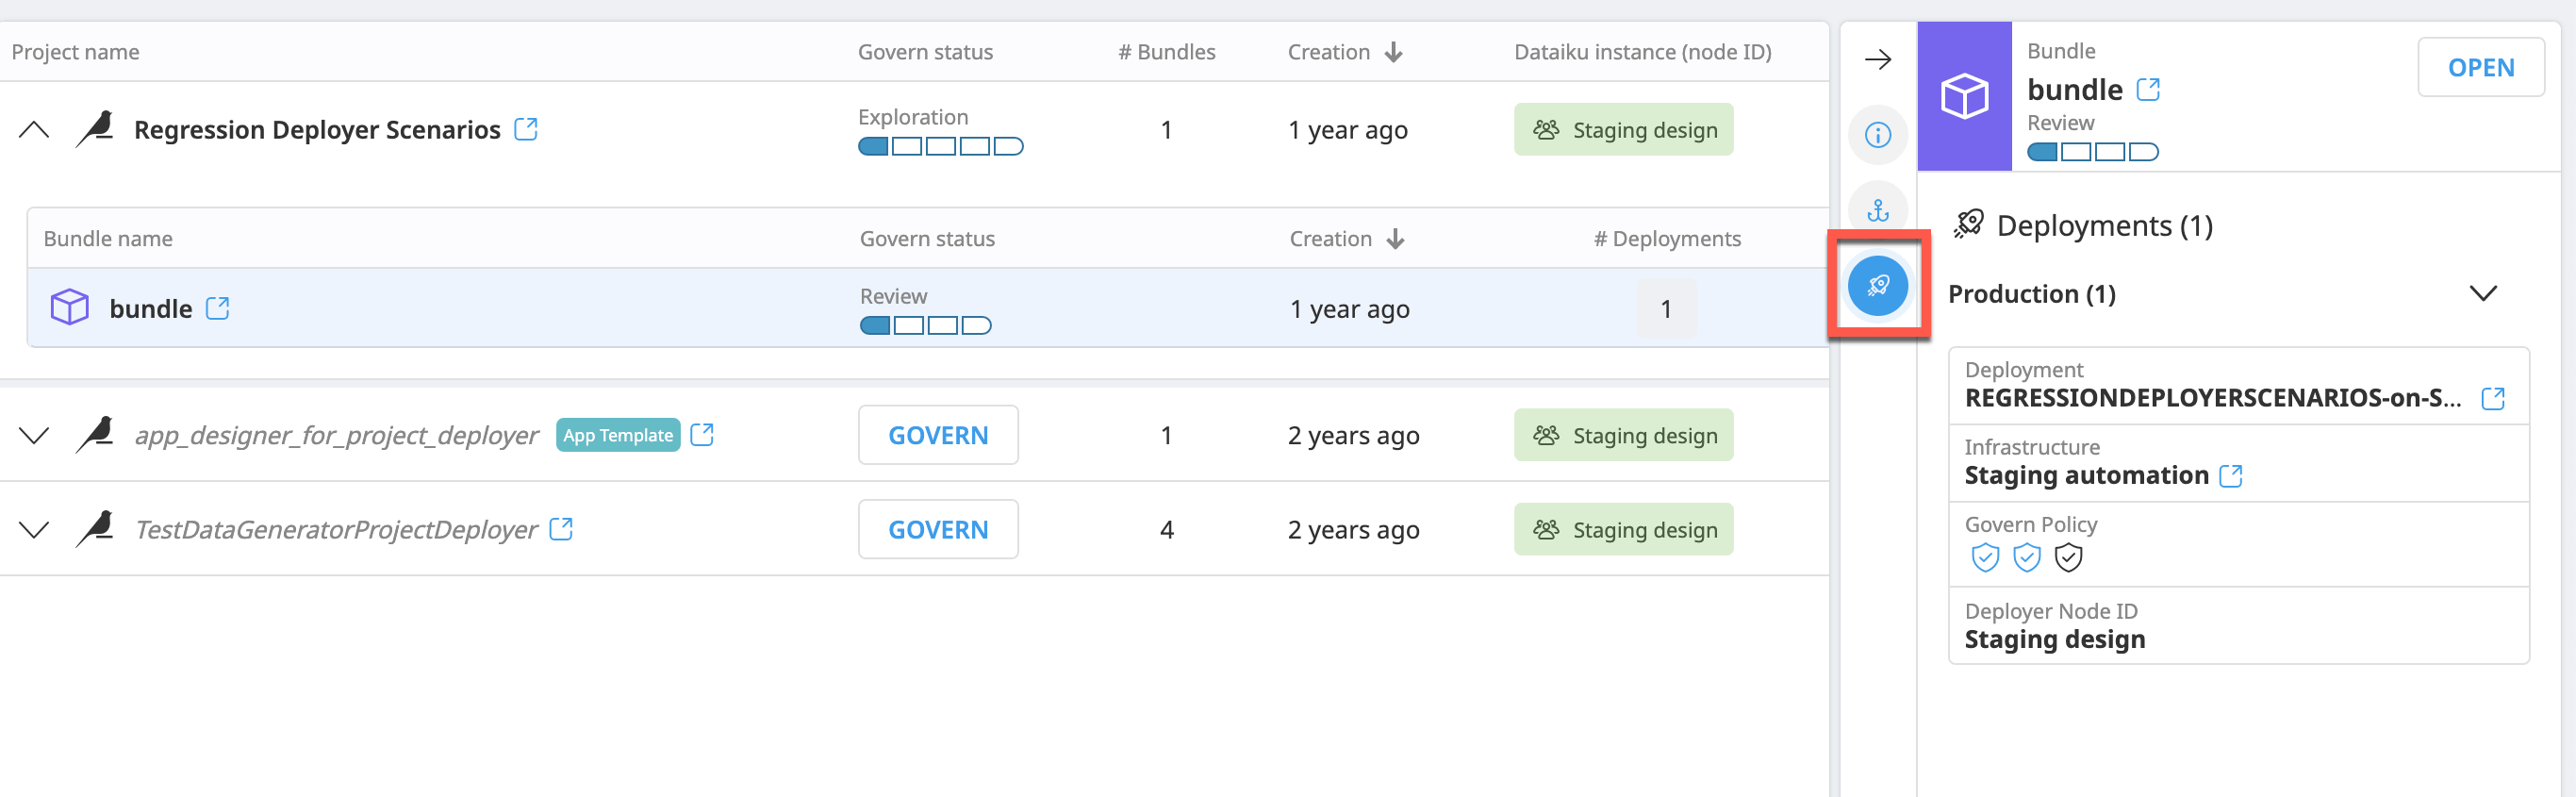Click bird icon of app_designer_for_project_deployer
The image size is (2576, 797).
coord(96,435)
